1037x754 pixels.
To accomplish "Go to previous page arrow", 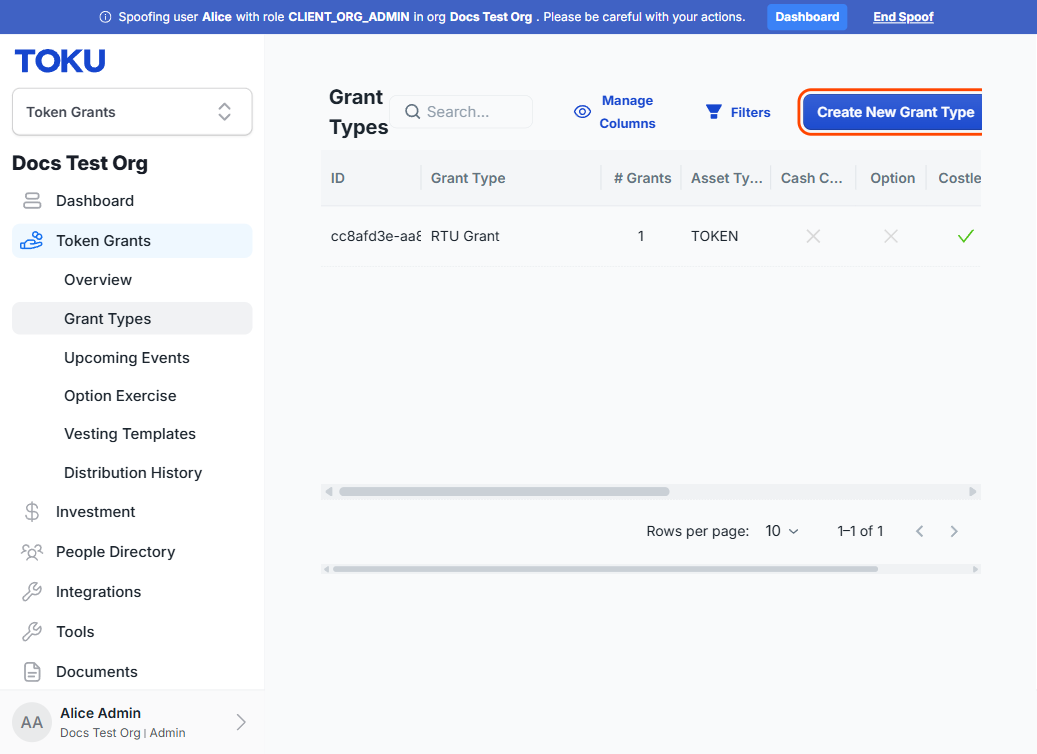I will click(919, 531).
